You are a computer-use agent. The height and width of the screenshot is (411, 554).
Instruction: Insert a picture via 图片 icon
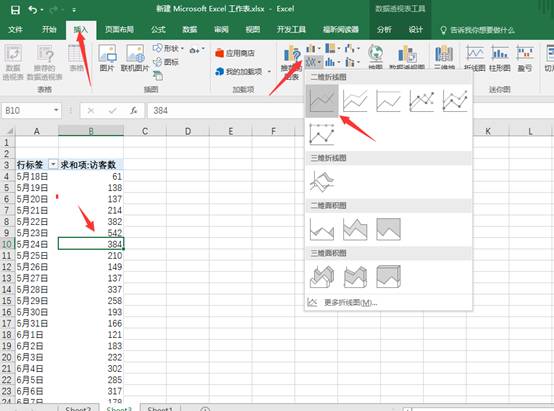tap(107, 58)
